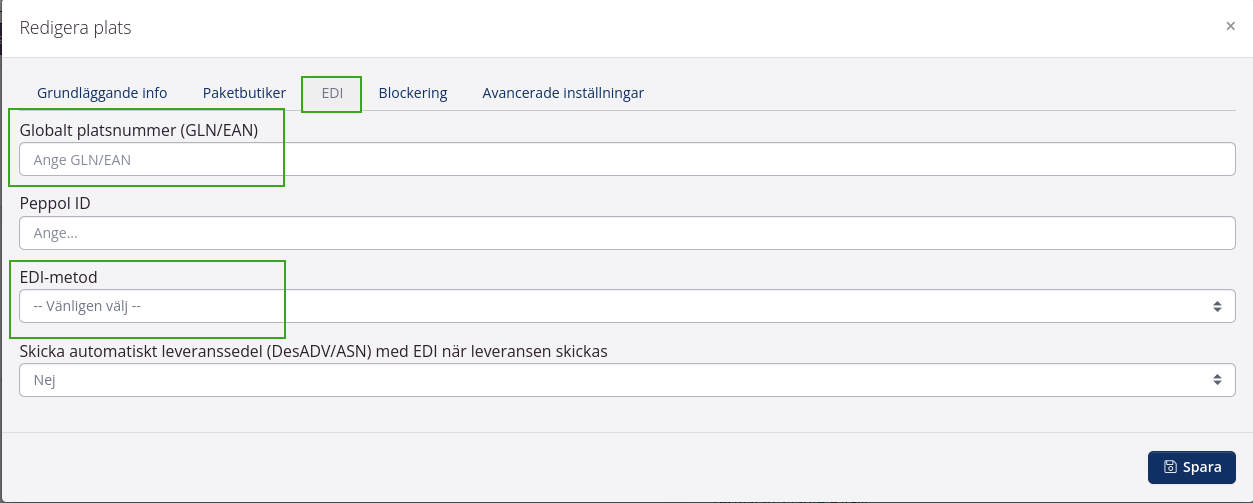The image size is (1253, 503).
Task: Click the arrow icon on the Nej selector
Action: coord(1217,380)
